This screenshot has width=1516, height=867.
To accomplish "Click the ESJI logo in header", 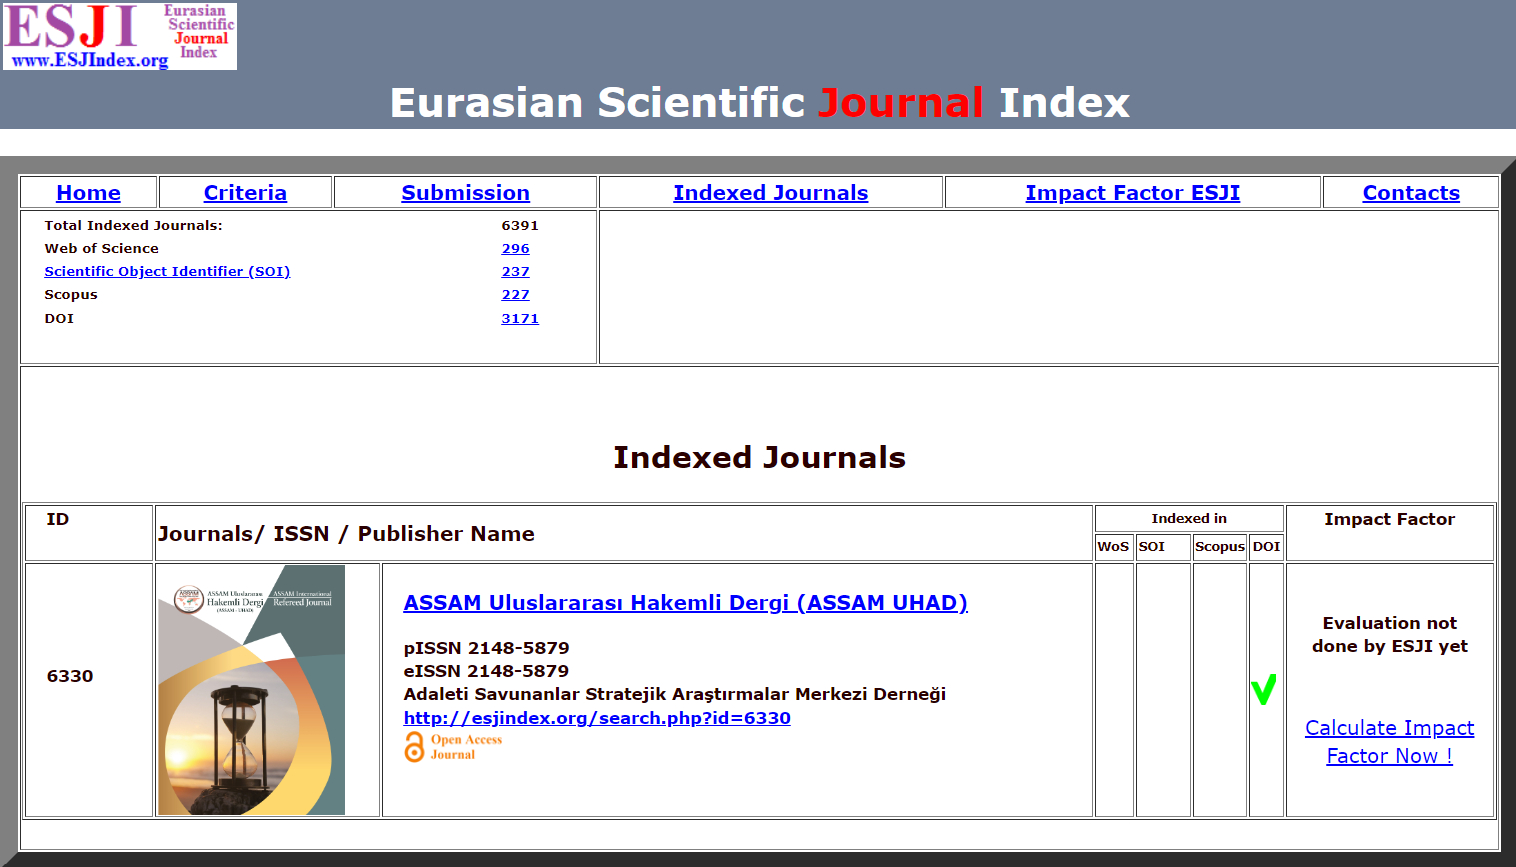I will pos(120,36).
